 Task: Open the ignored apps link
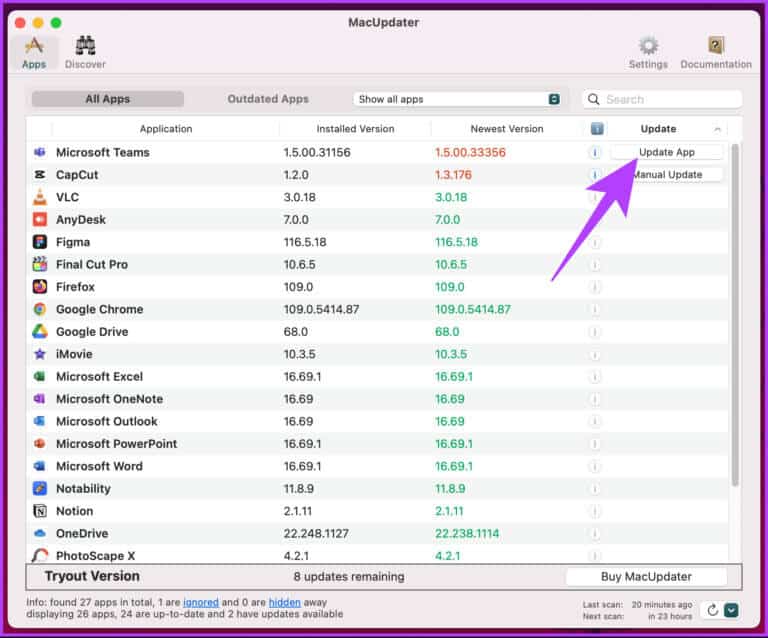pos(201,602)
